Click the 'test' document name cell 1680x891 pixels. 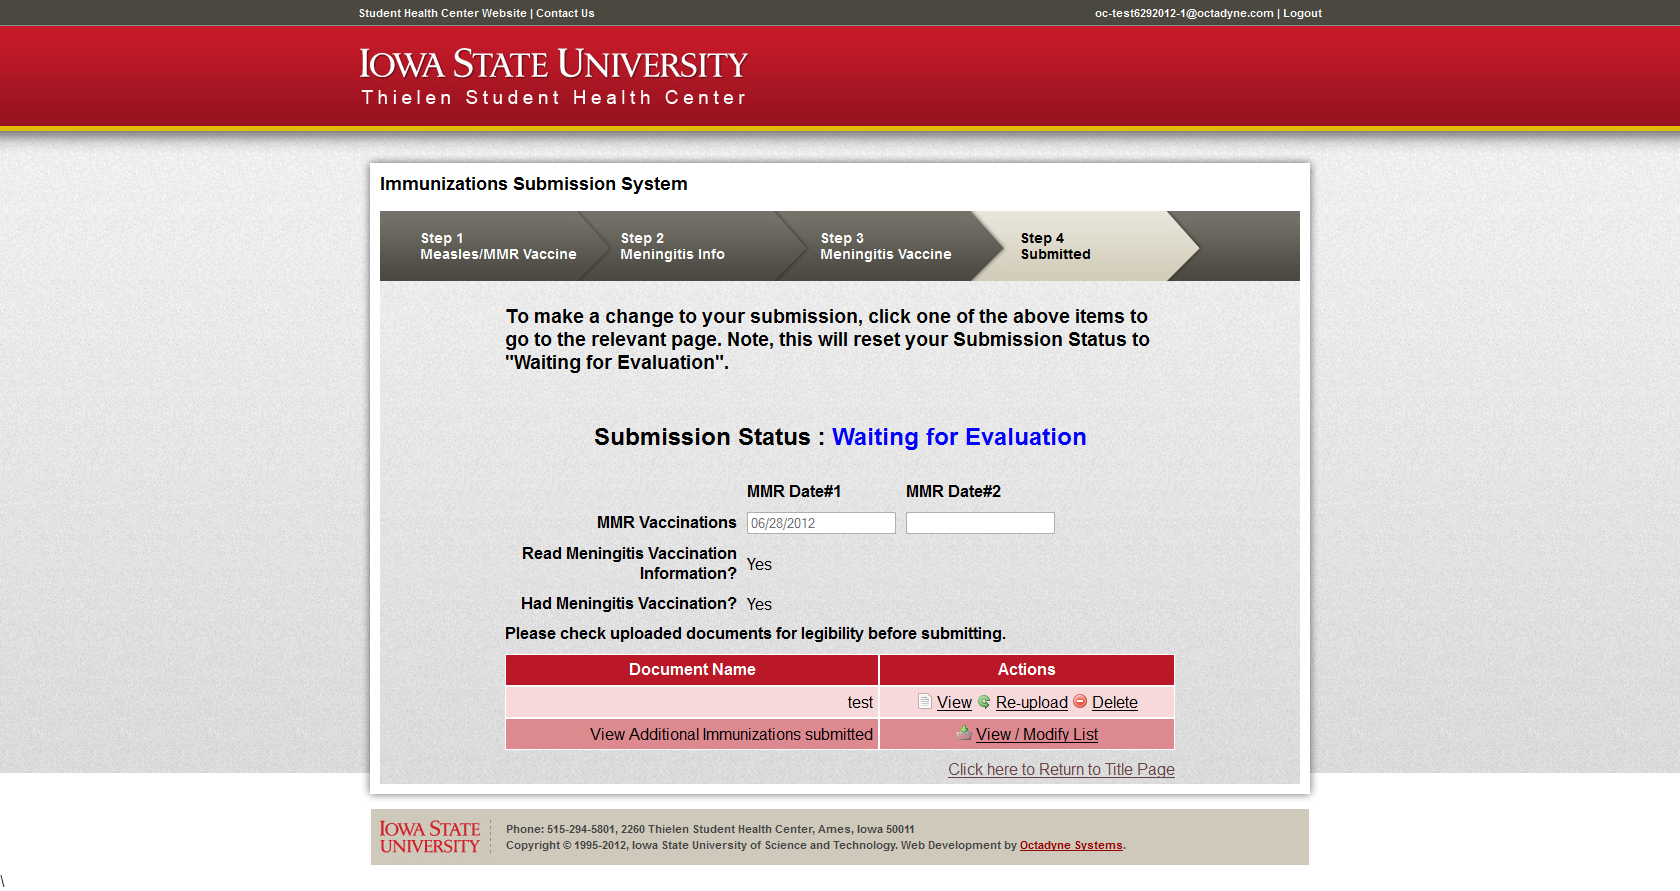pyautogui.click(x=692, y=702)
